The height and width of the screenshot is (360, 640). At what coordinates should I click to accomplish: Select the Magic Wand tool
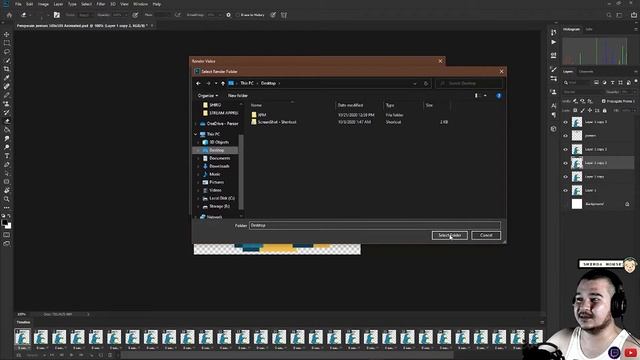pos(7,60)
